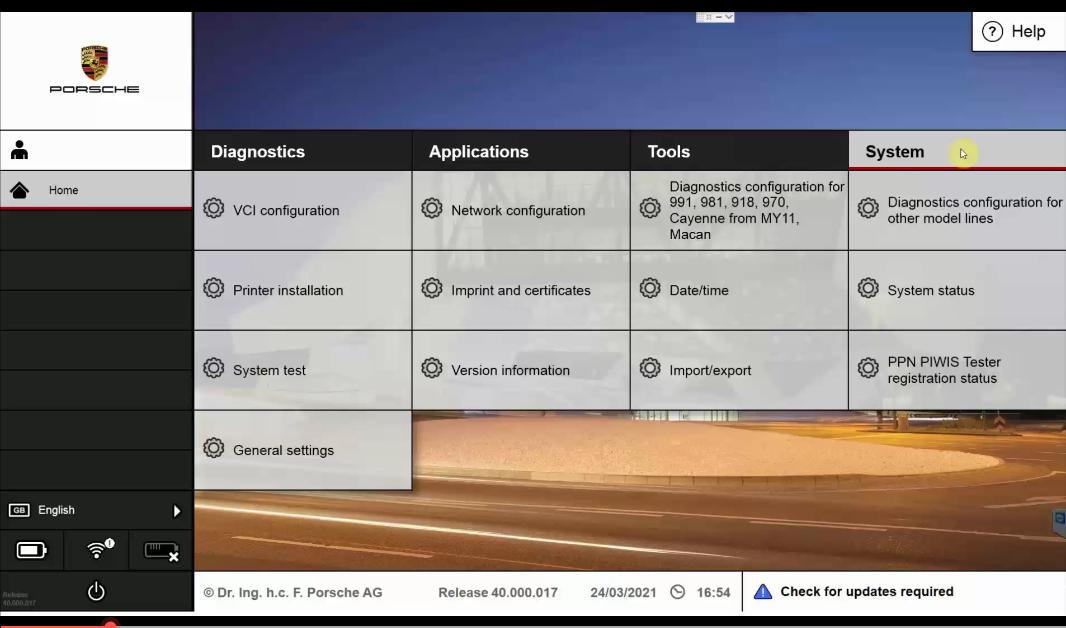Open VCI configuration
The image size is (1066, 628).
286,210
